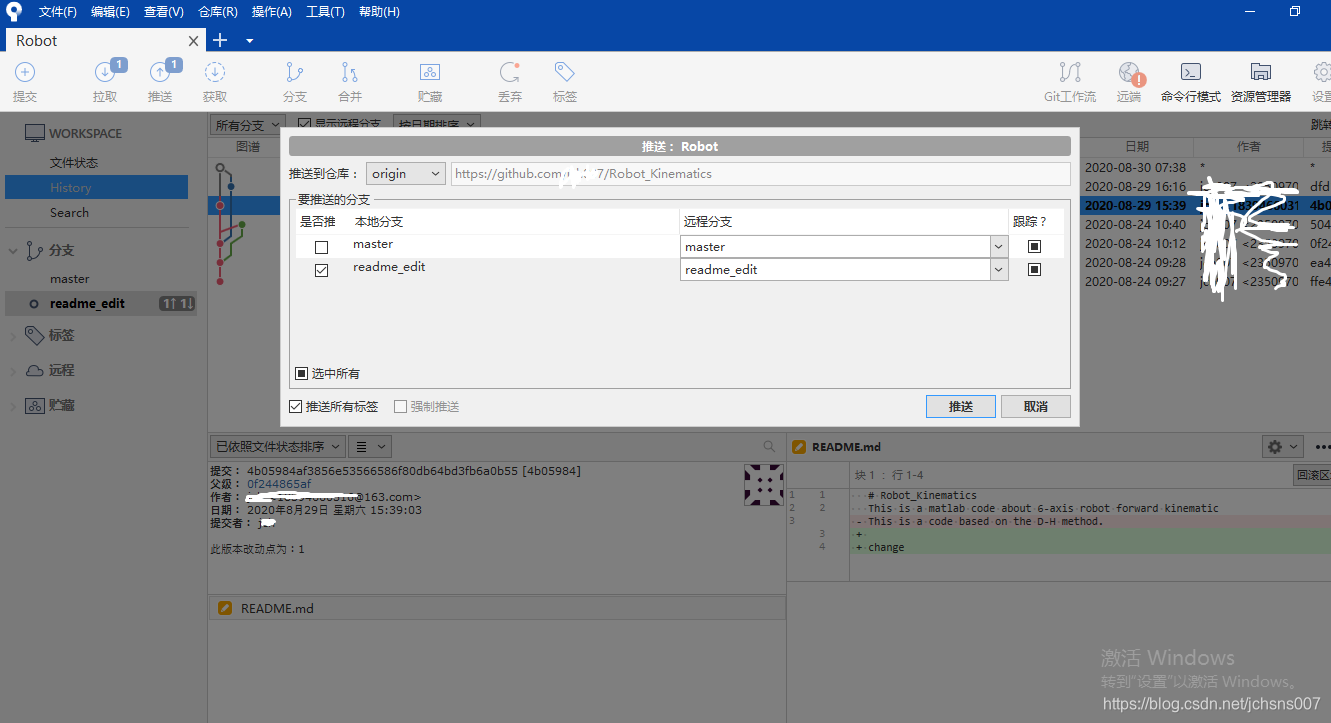
Task: Open Git Flow (Git工作流) icon
Action: coord(1070,72)
